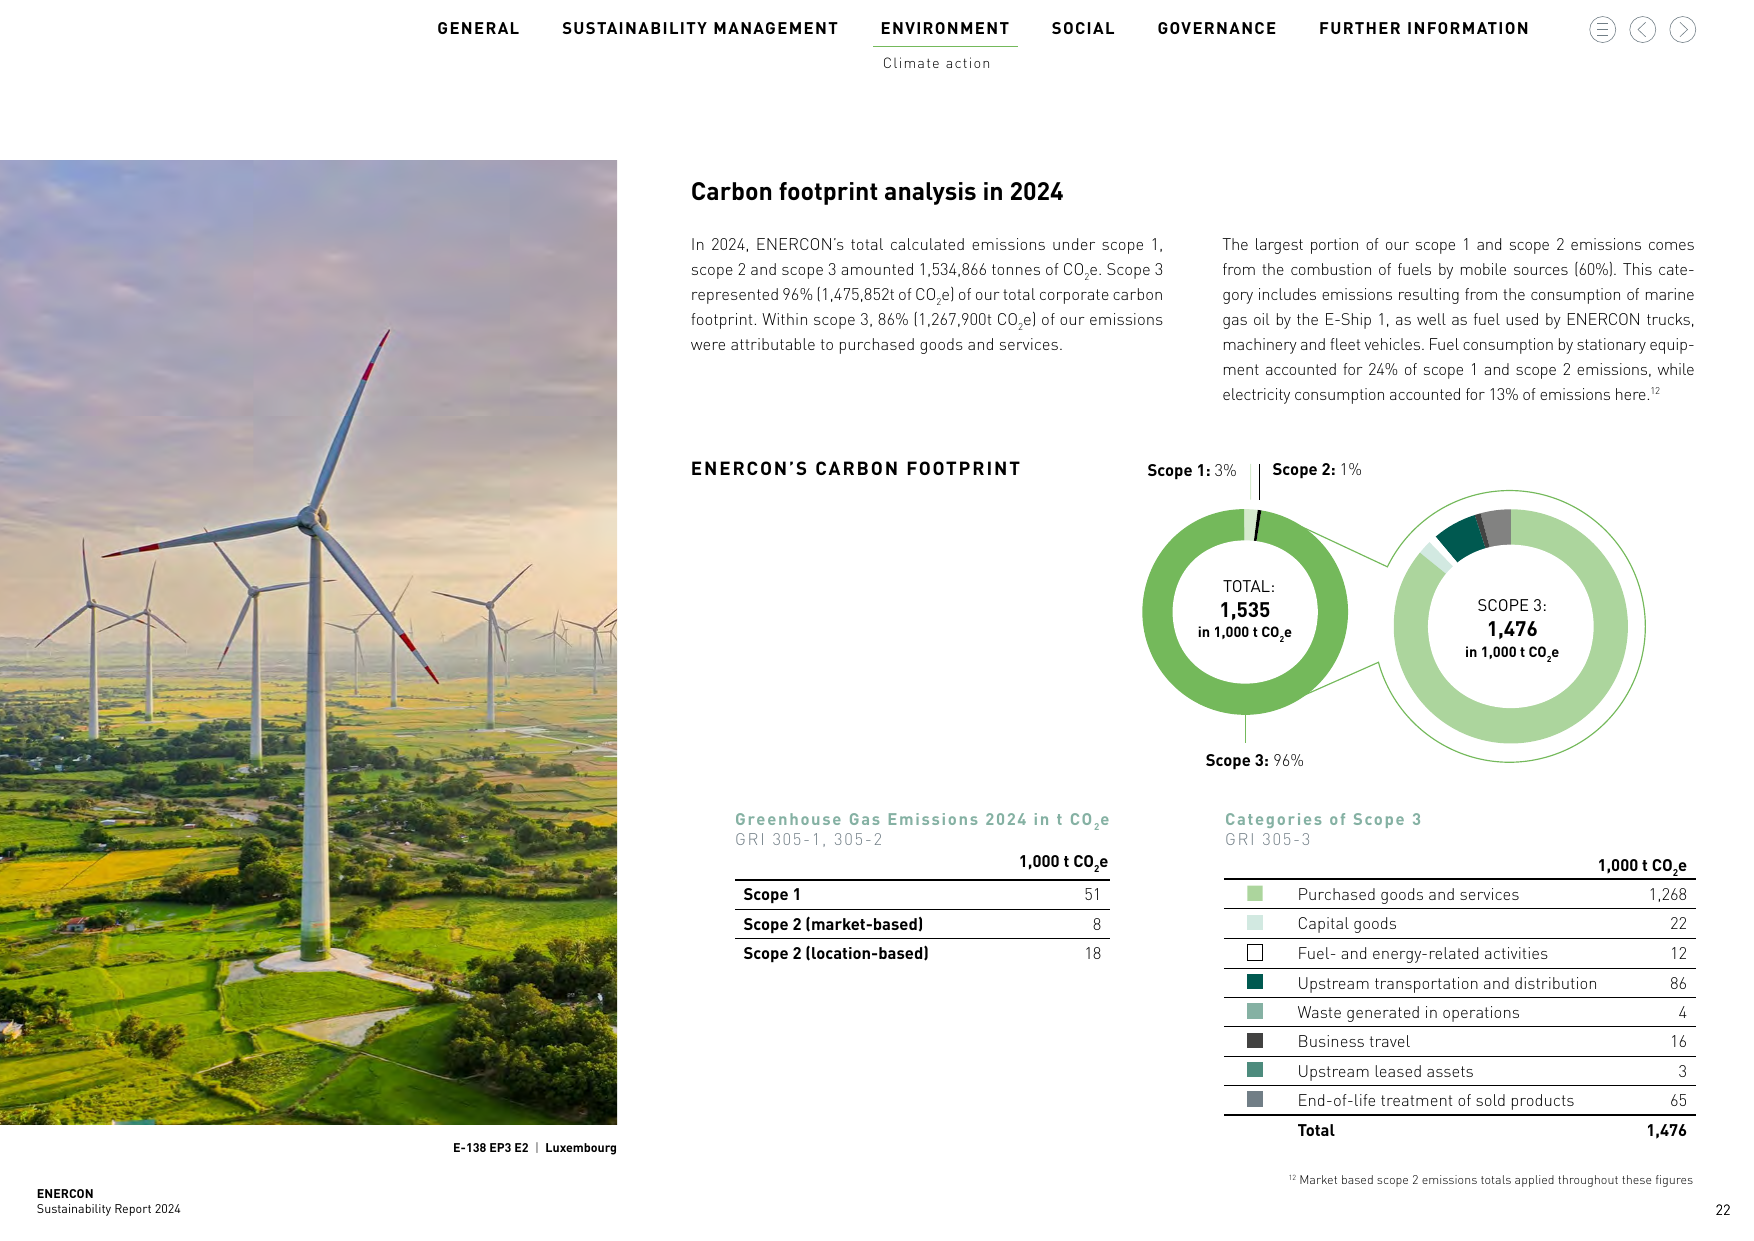Viewport: 1754px width, 1241px height.
Task: Click the Business travel color swatch
Action: pyautogui.click(x=1255, y=1041)
